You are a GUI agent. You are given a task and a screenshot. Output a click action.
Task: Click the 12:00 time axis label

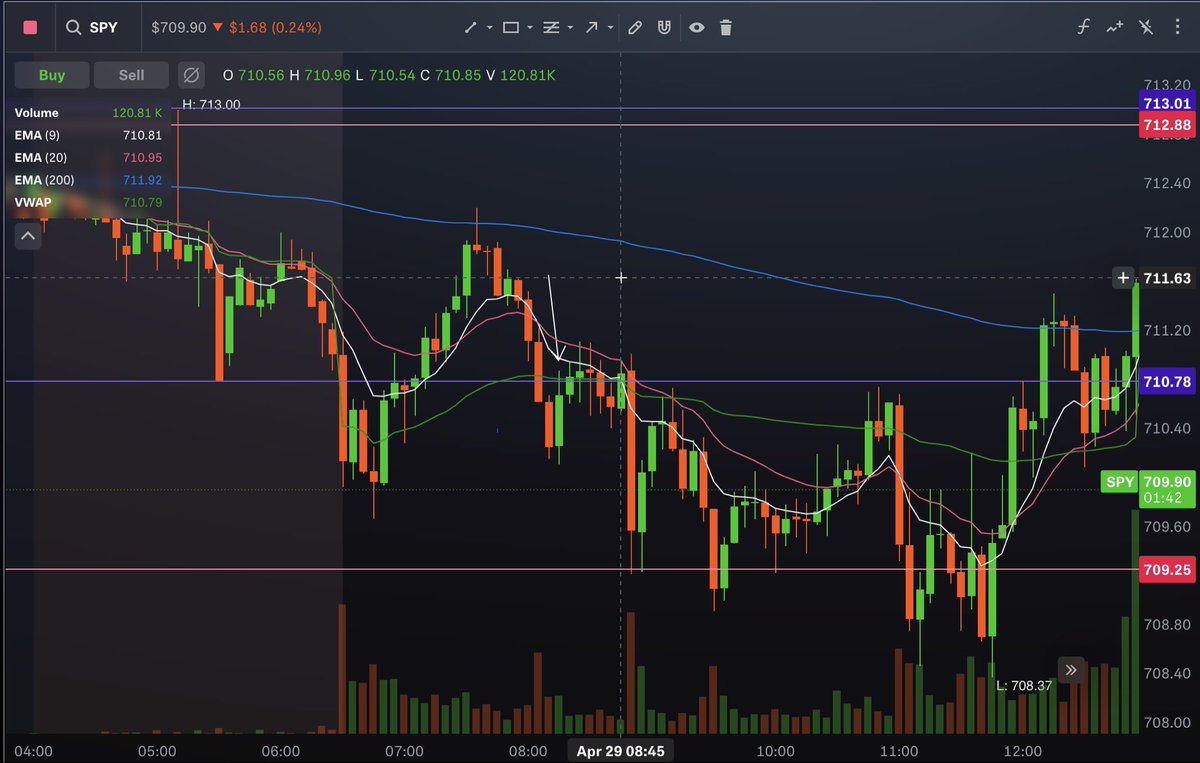click(x=1023, y=751)
